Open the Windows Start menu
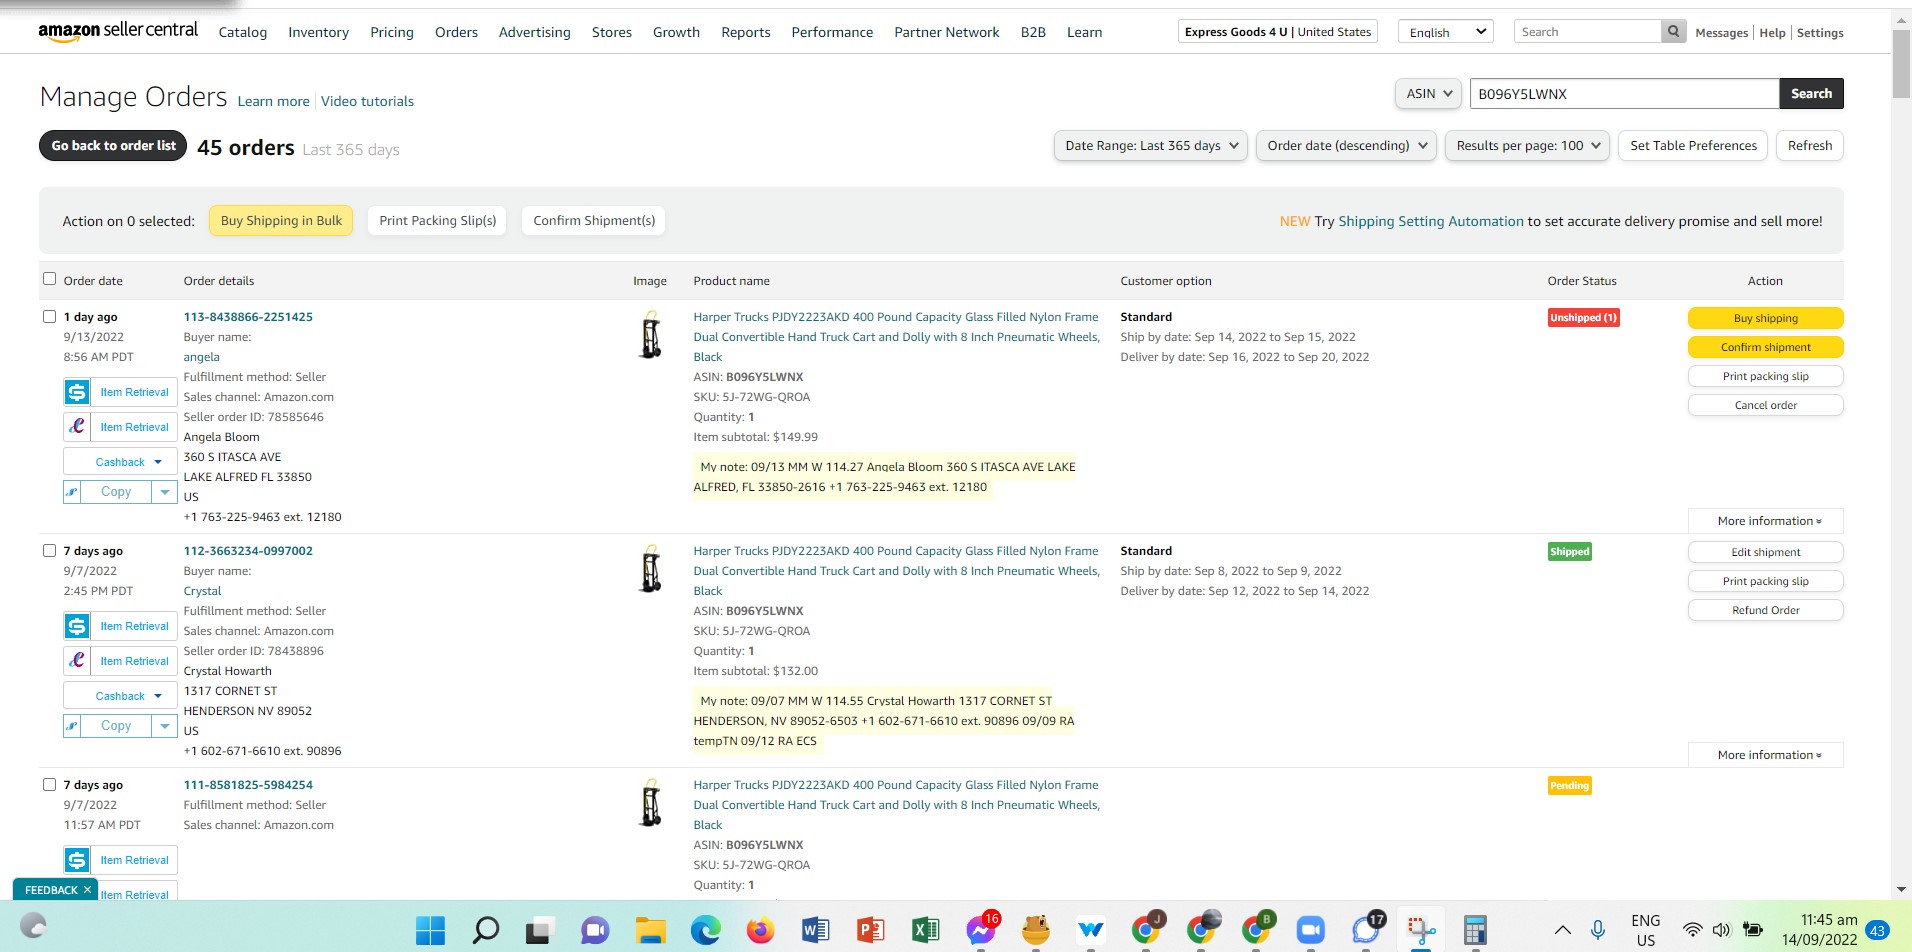The image size is (1912, 952). [x=430, y=931]
